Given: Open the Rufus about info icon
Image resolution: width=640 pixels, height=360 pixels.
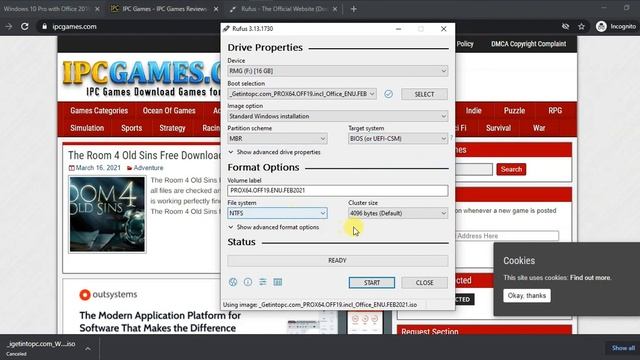Looking at the screenshot, I should (248, 282).
